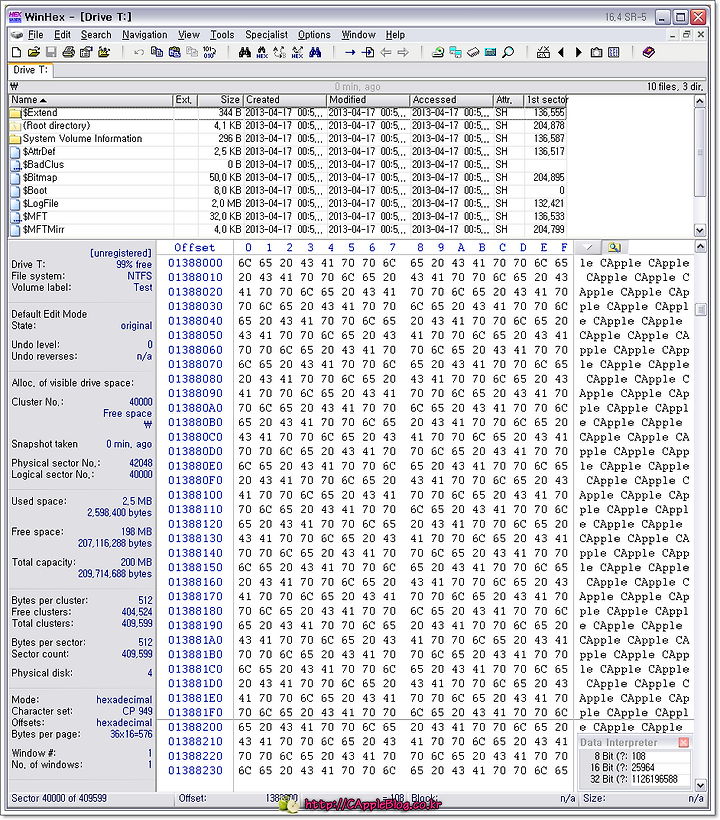Viewport: 720px width, 820px height.
Task: Click the Paste Clipboard icon
Action: coord(175,52)
